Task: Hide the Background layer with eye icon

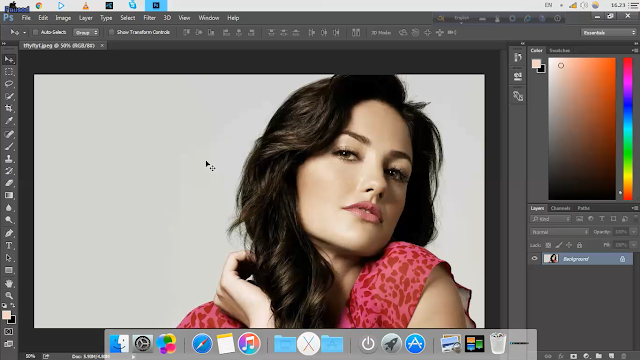Action: tap(534, 258)
